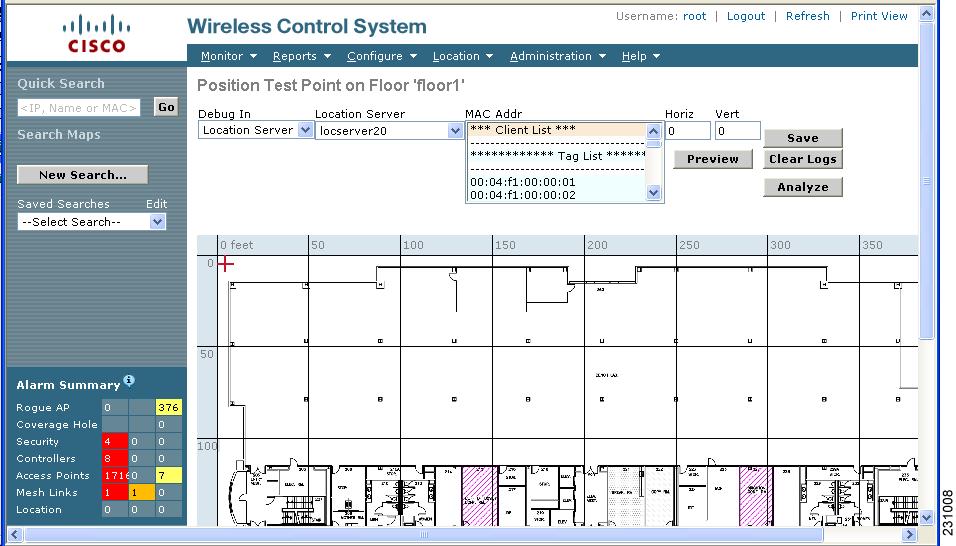Click Controllers red count 8

click(x=115, y=458)
